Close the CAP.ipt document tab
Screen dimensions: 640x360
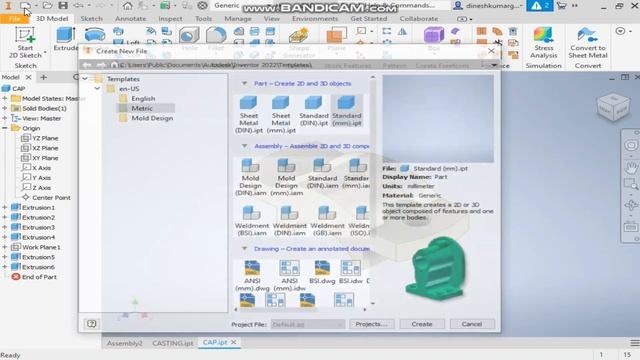click(x=233, y=342)
